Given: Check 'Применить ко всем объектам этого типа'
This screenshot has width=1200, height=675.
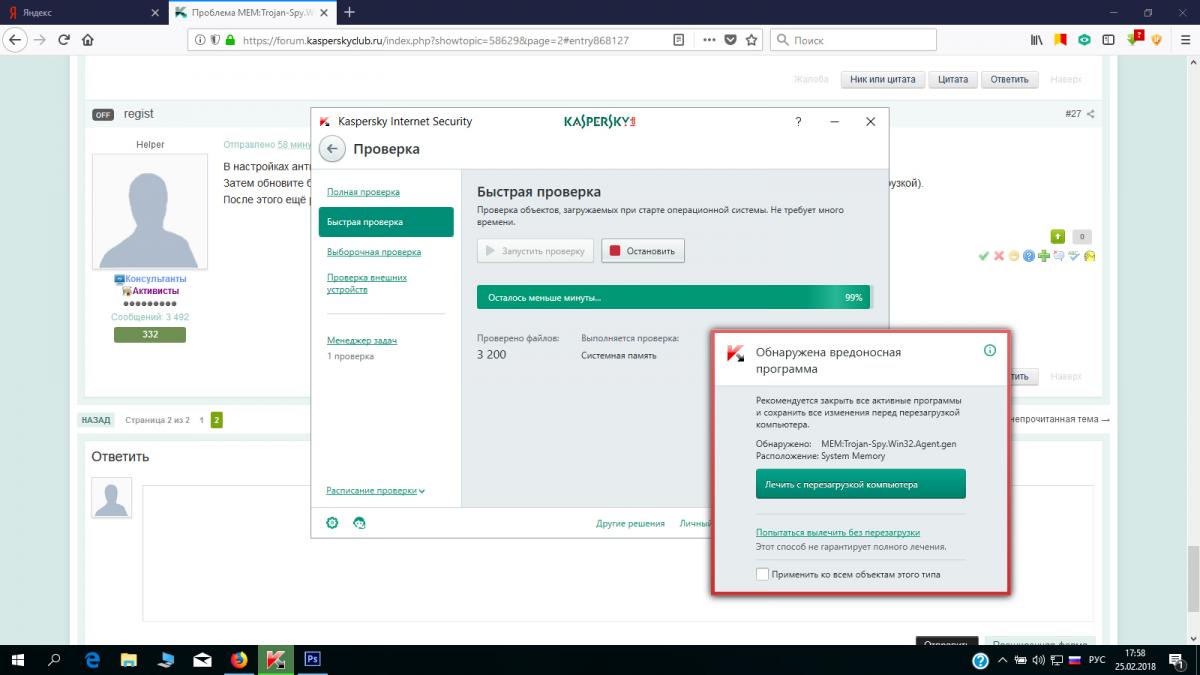Looking at the screenshot, I should [763, 574].
